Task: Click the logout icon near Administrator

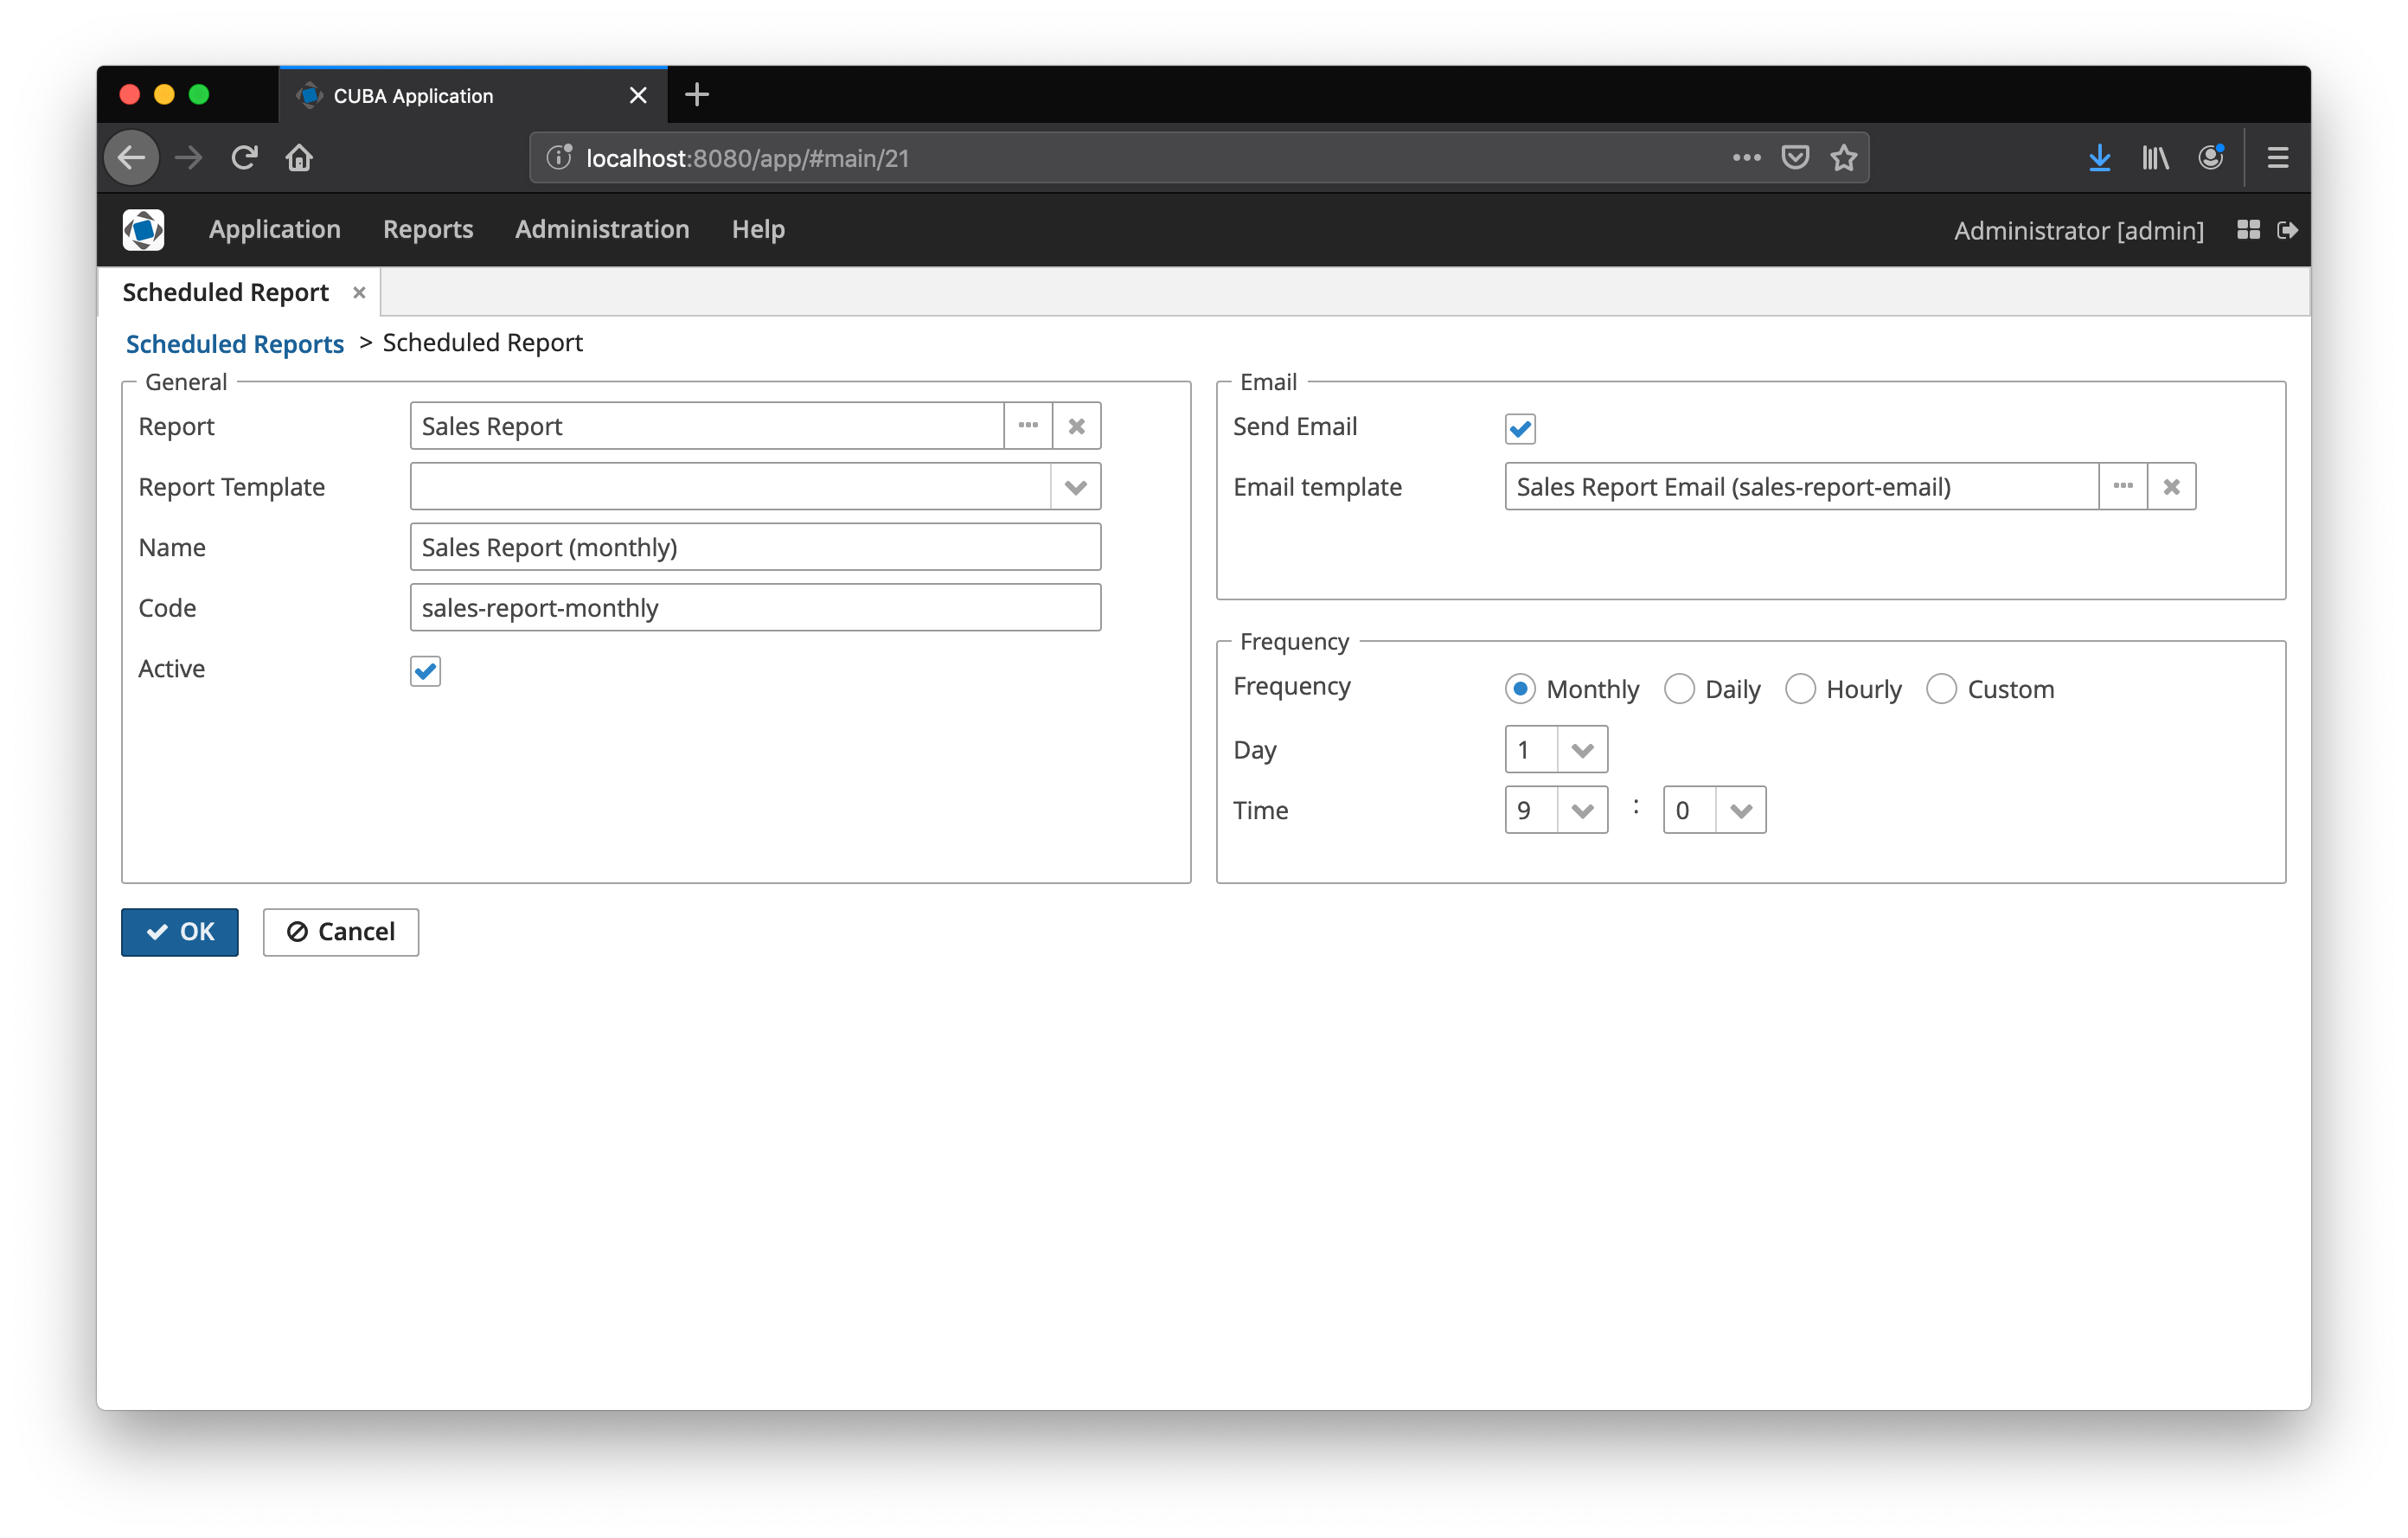Action: [x=2286, y=230]
